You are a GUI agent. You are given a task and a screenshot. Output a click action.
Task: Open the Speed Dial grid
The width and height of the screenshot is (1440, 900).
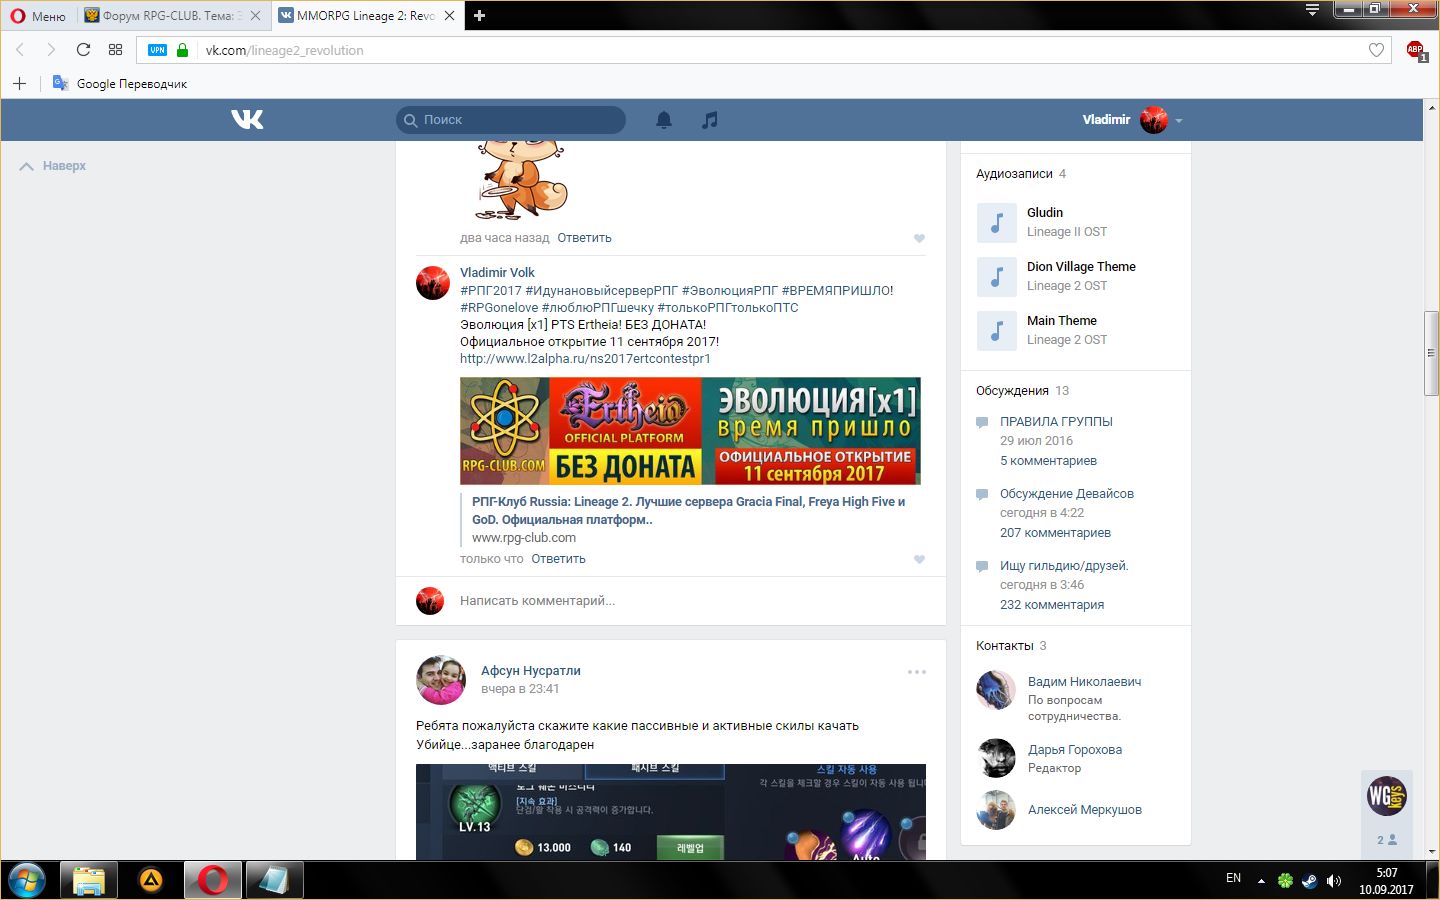115,50
